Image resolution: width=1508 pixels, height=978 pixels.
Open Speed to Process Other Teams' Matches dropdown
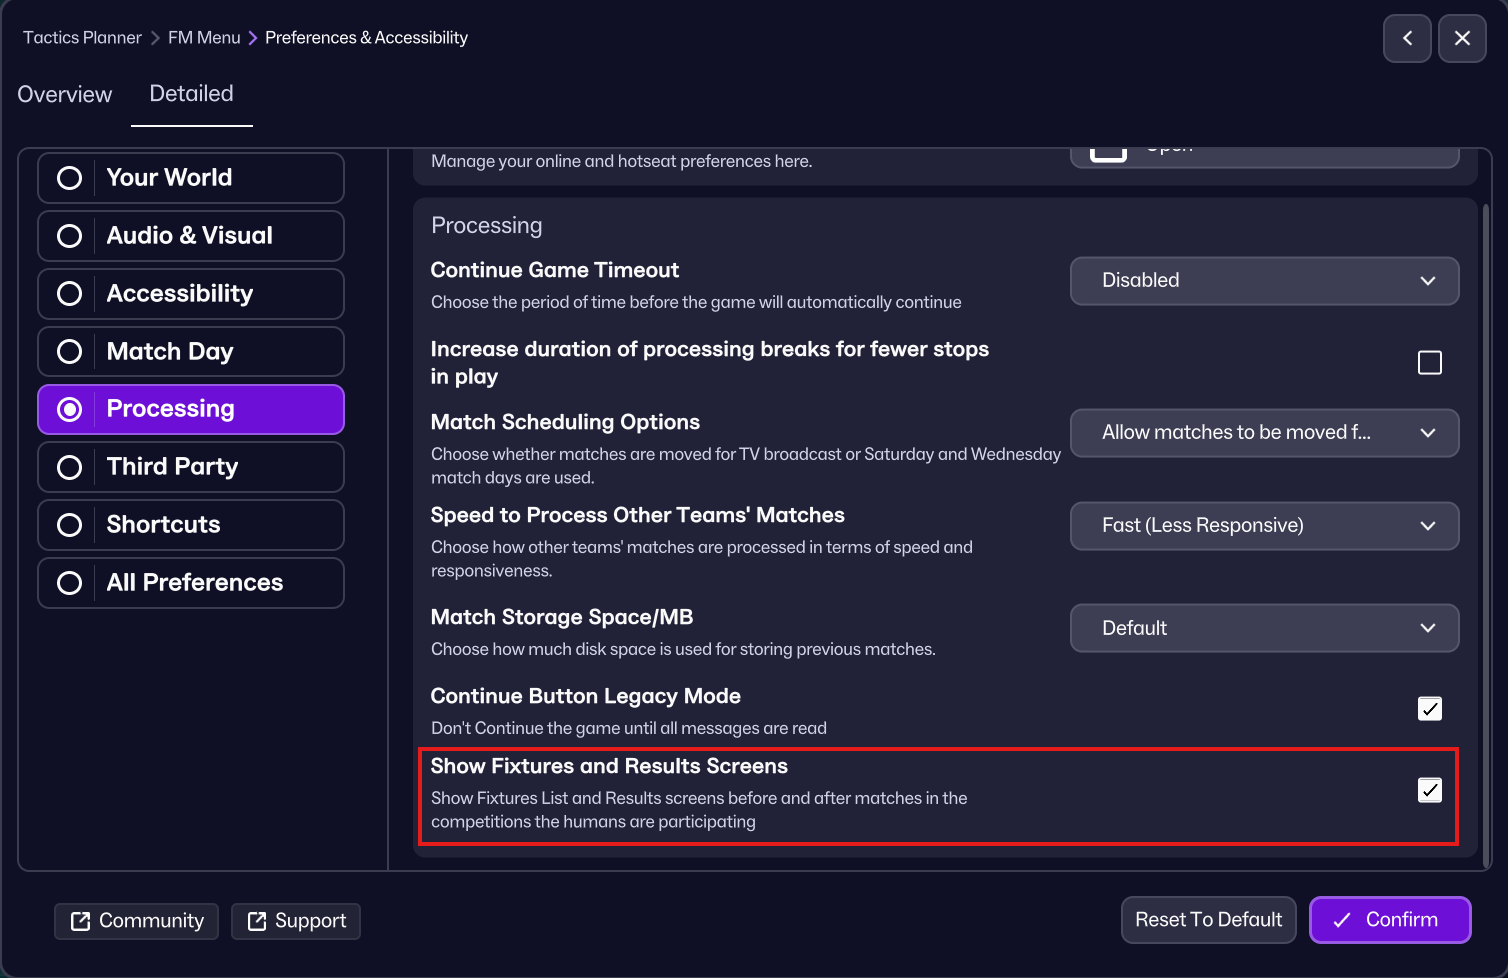pyautogui.click(x=1264, y=526)
